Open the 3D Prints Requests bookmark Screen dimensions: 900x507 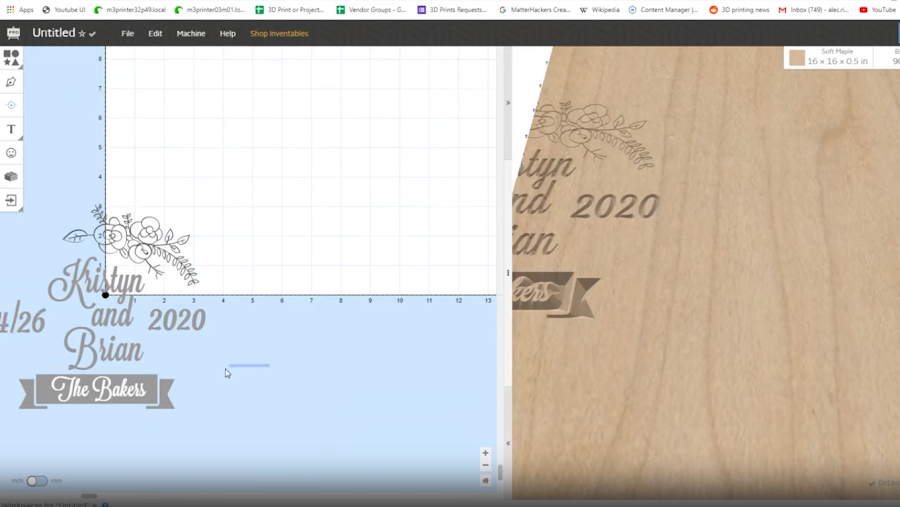point(452,10)
